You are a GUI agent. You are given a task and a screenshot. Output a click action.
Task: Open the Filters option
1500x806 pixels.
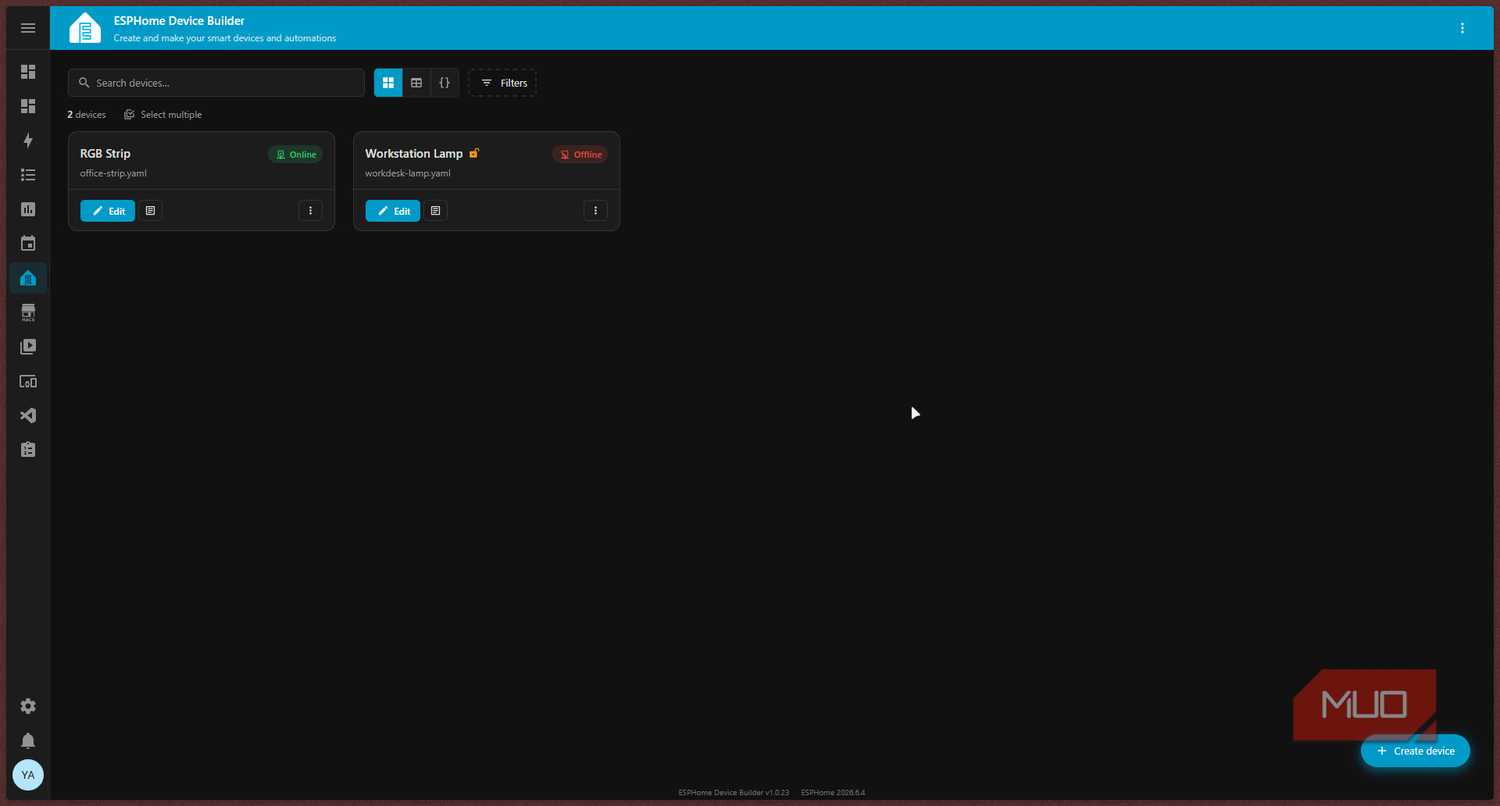[x=503, y=83]
